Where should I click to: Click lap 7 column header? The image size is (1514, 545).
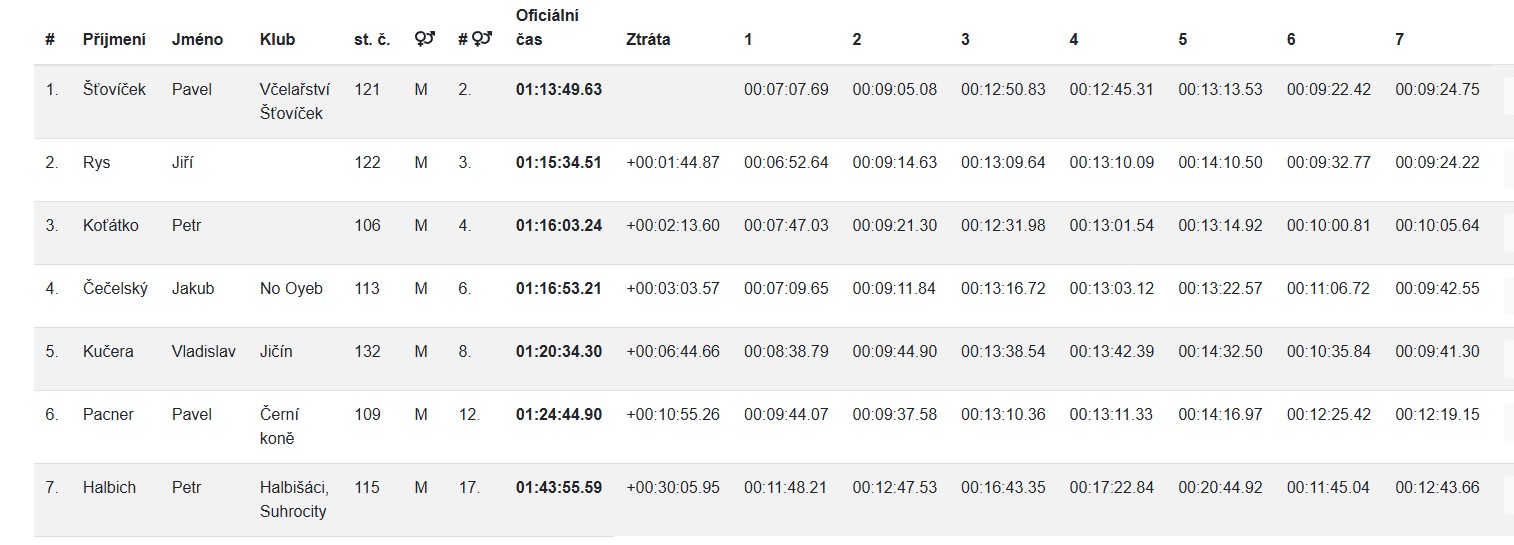[1399, 40]
